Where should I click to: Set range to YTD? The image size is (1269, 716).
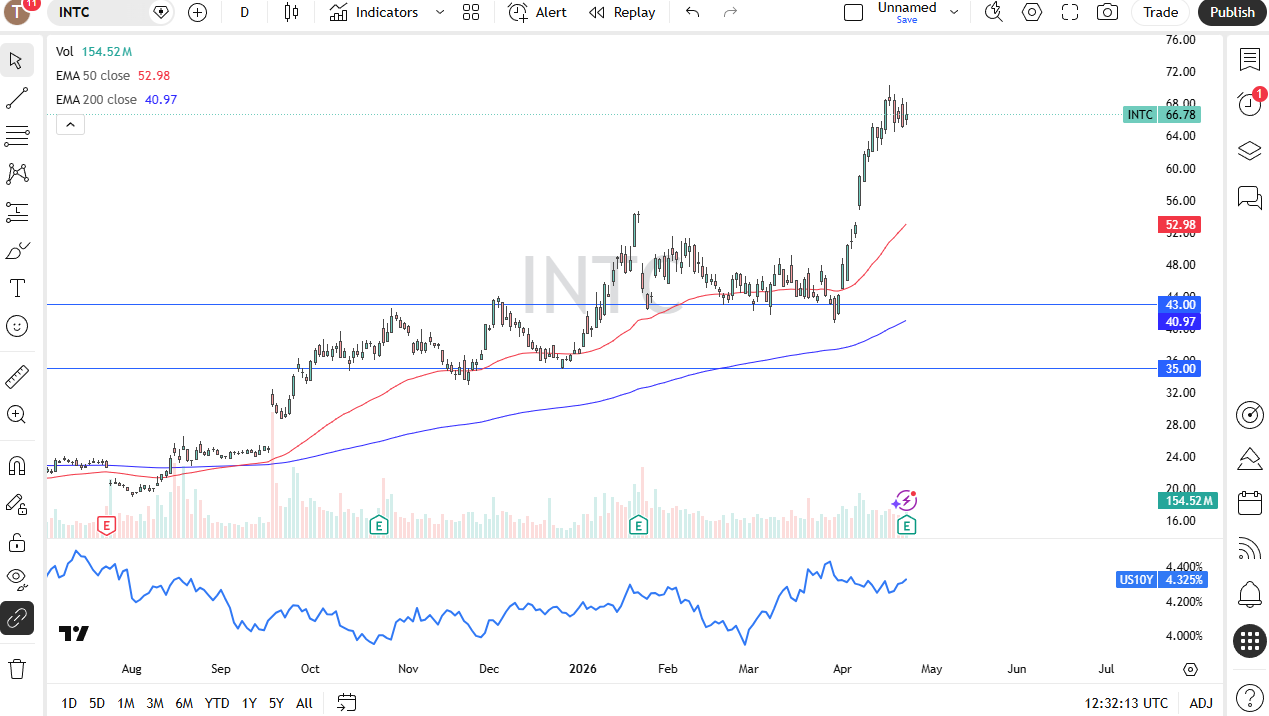click(217, 703)
